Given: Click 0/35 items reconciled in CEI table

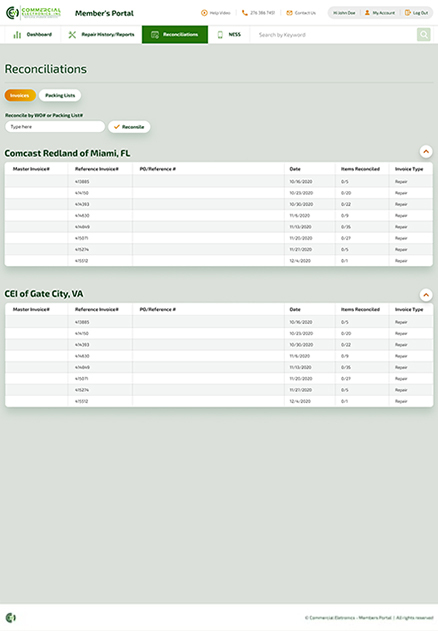Looking at the screenshot, I should (x=346, y=367).
